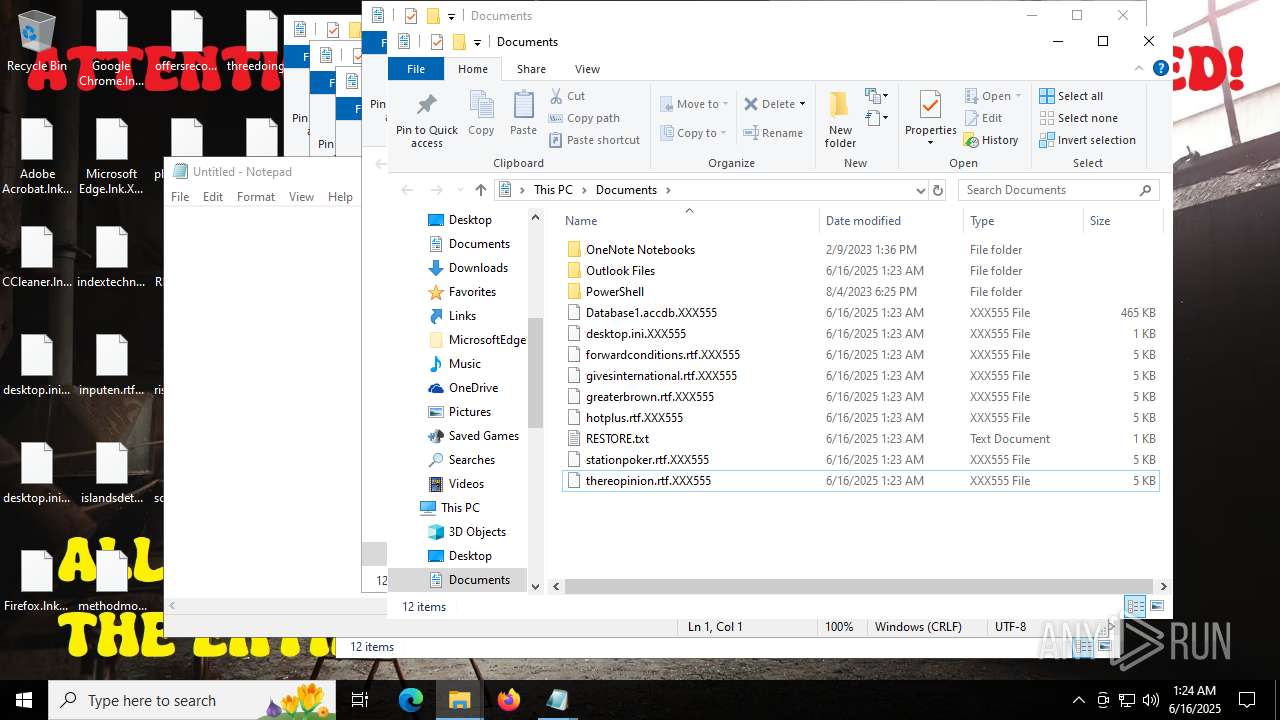
Task: Sort by Date modified column
Action: tap(890, 221)
